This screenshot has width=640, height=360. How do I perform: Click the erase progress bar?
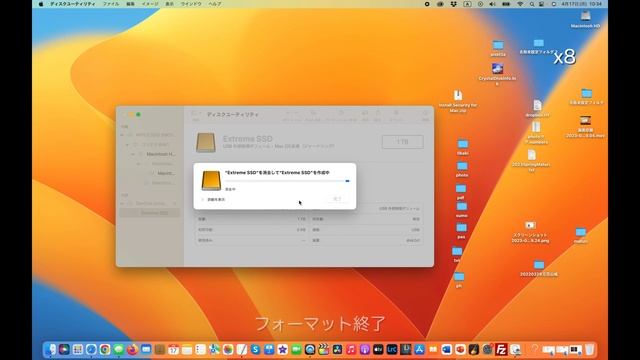click(x=287, y=181)
